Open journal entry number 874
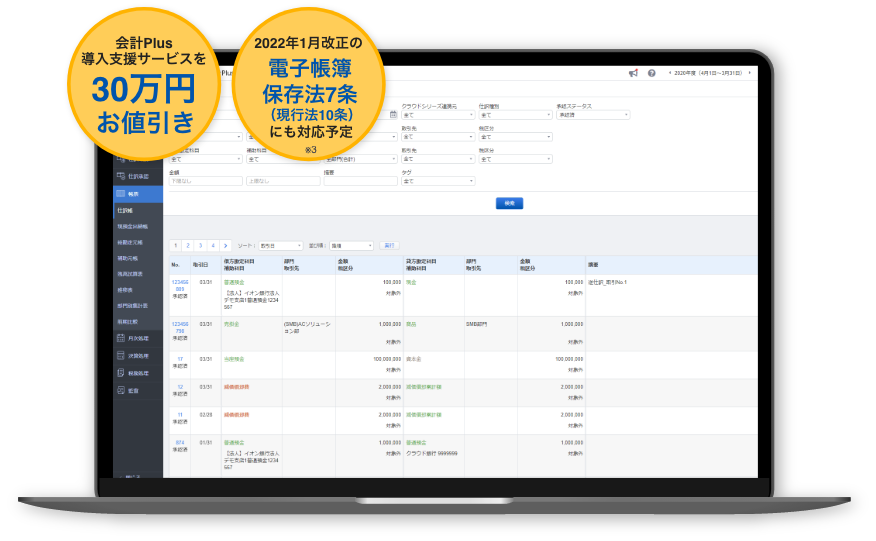876x541 pixels. coord(180,443)
